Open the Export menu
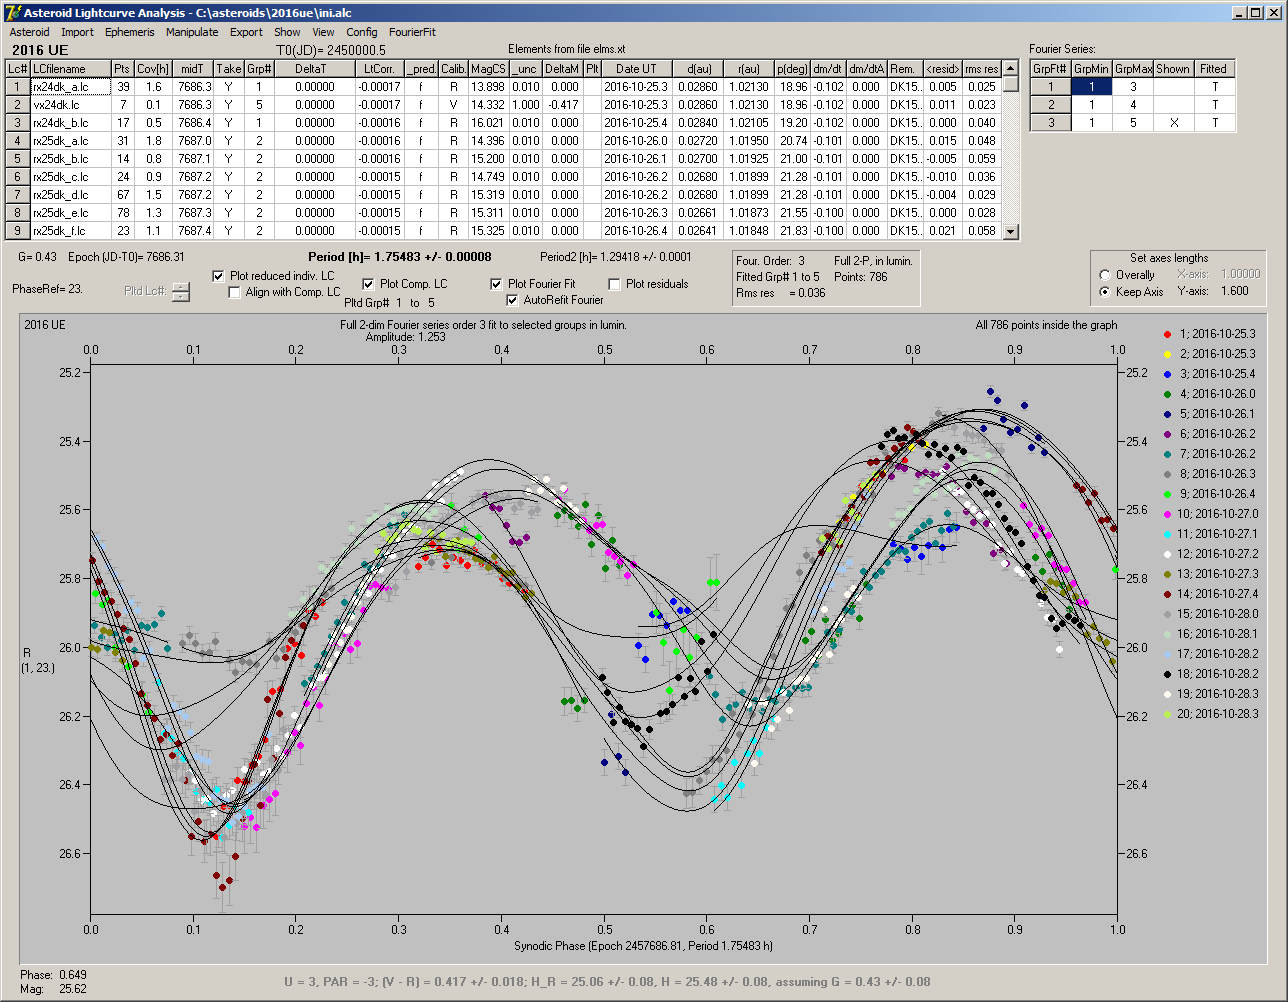Screen dimensions: 1288x1002 [246, 32]
